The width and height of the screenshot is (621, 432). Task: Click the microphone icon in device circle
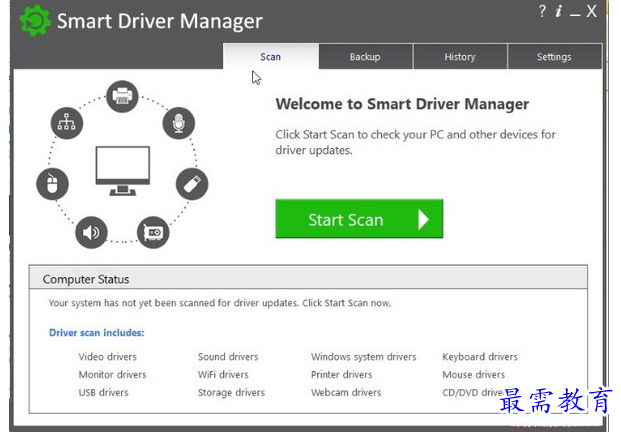coord(179,122)
